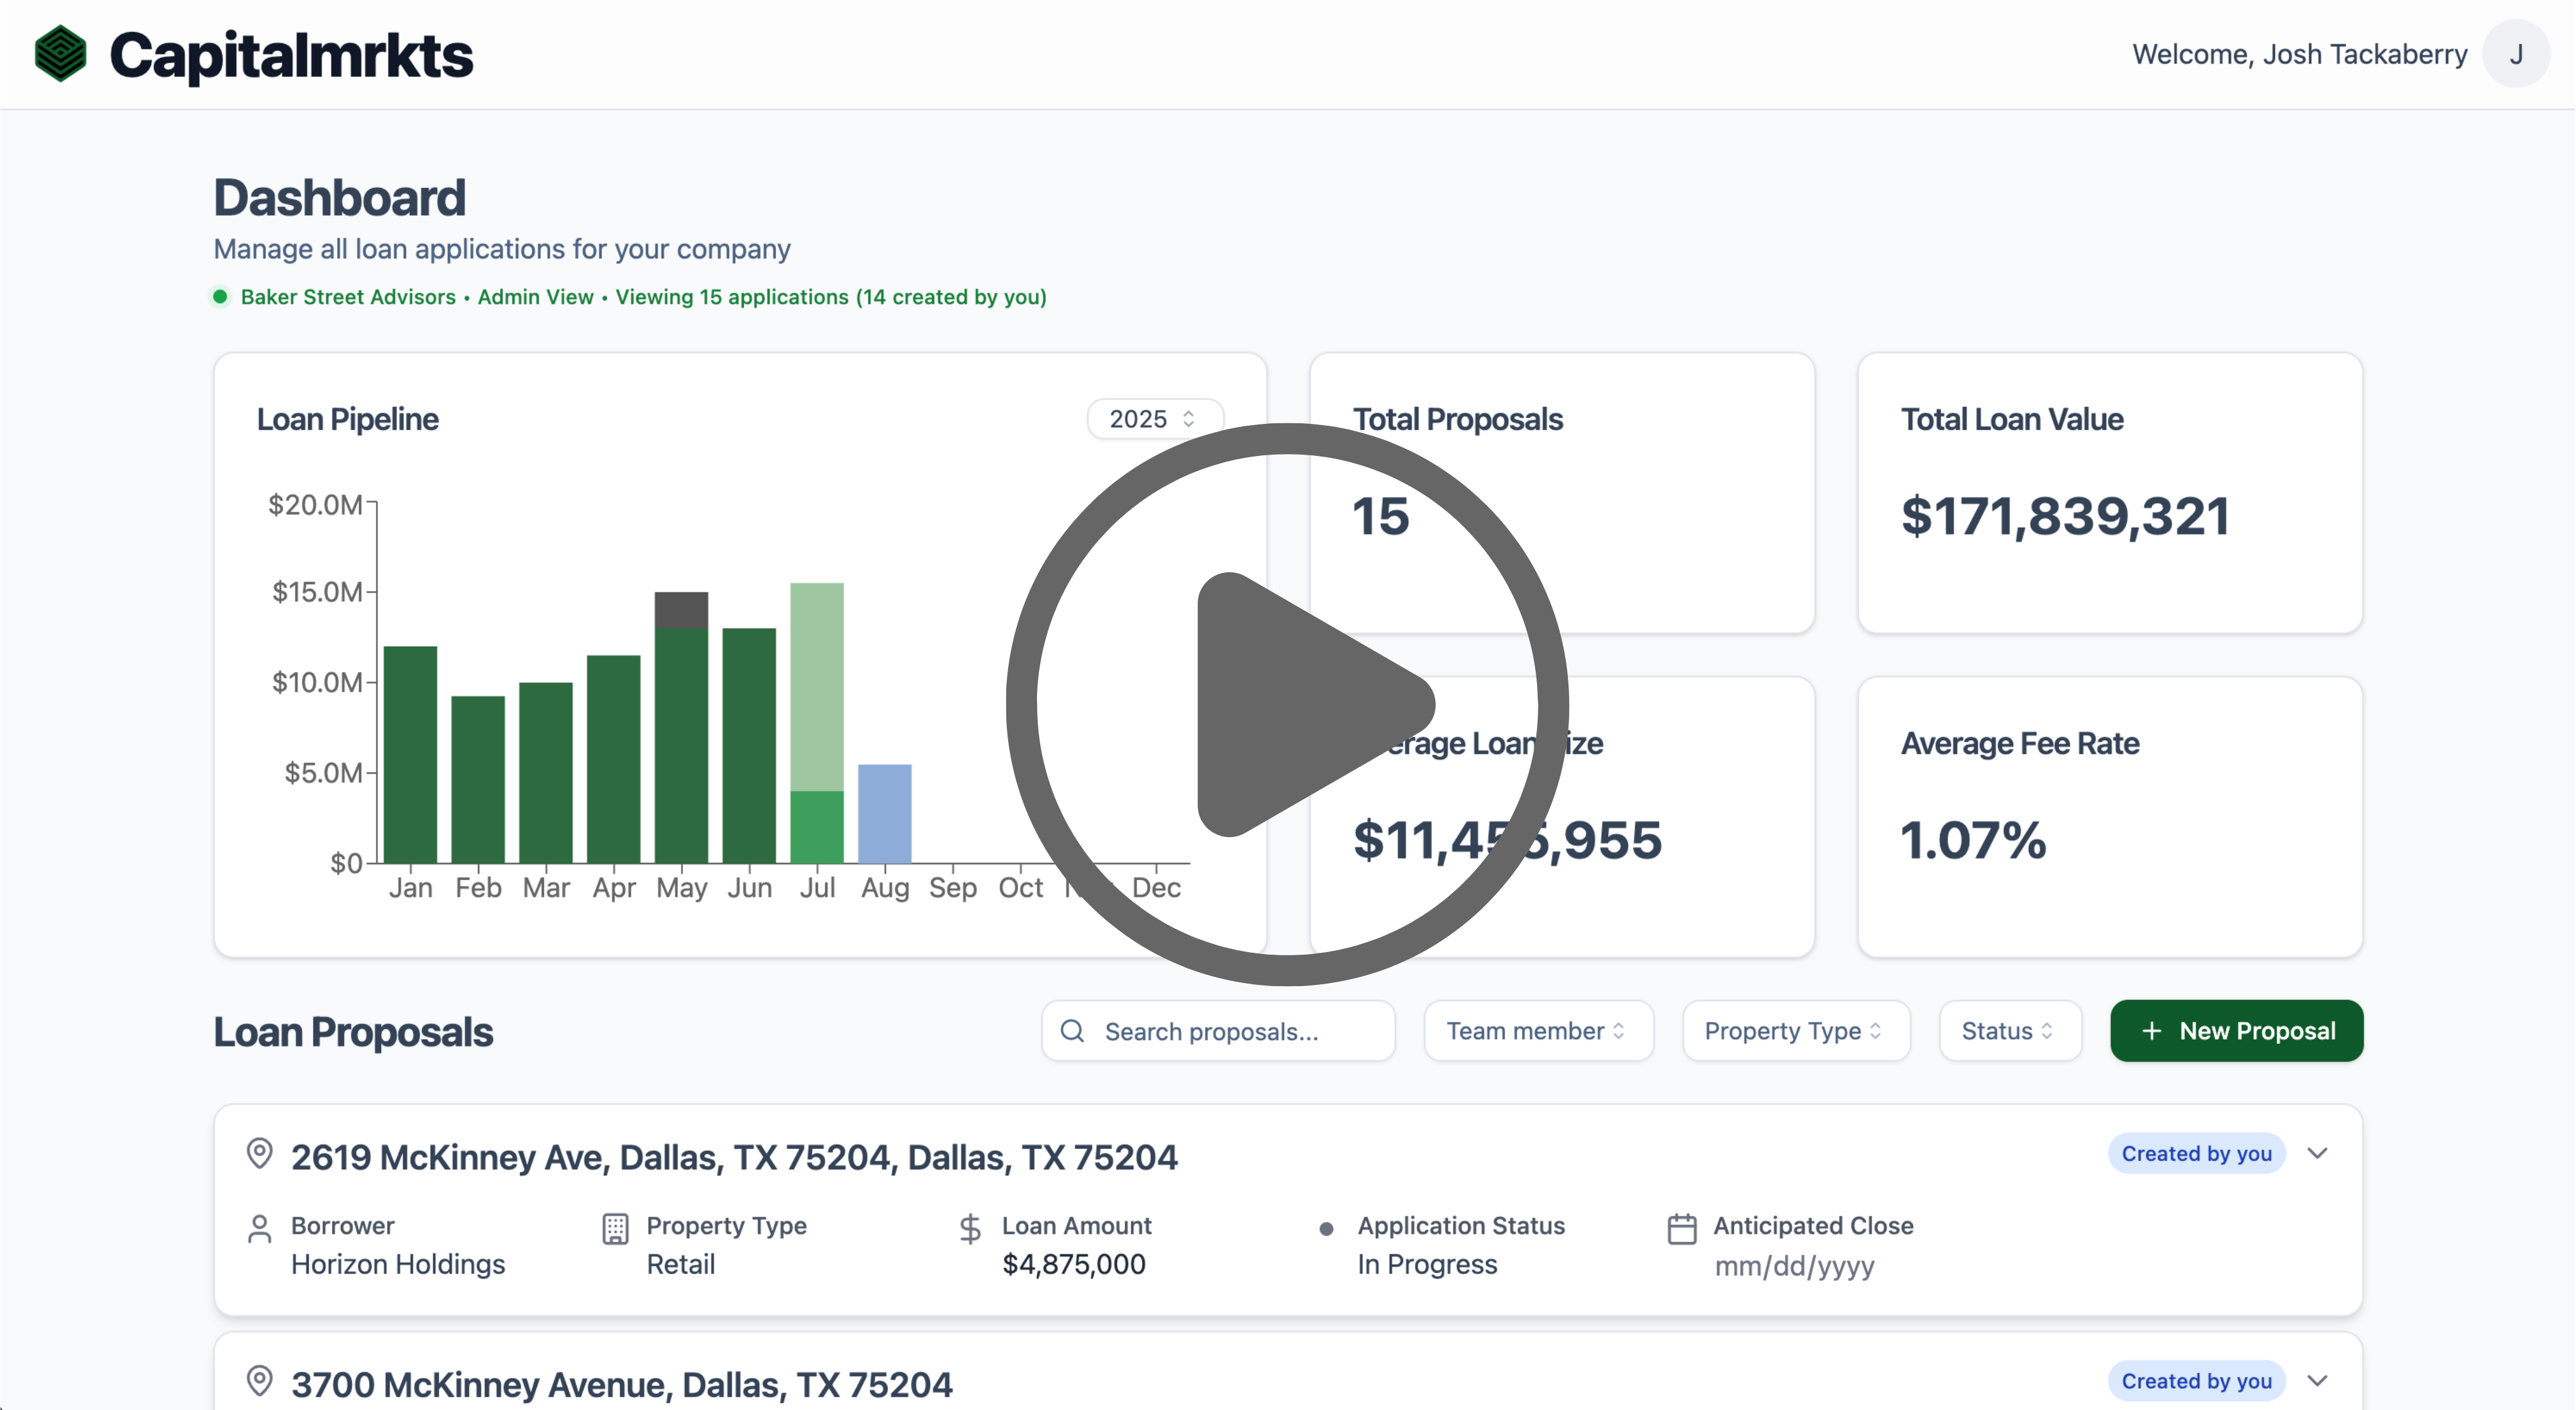Viewport: 2576px width, 1410px height.
Task: Expand the 2619 McKinney Ave proposal chevron
Action: pyautogui.click(x=2318, y=1154)
